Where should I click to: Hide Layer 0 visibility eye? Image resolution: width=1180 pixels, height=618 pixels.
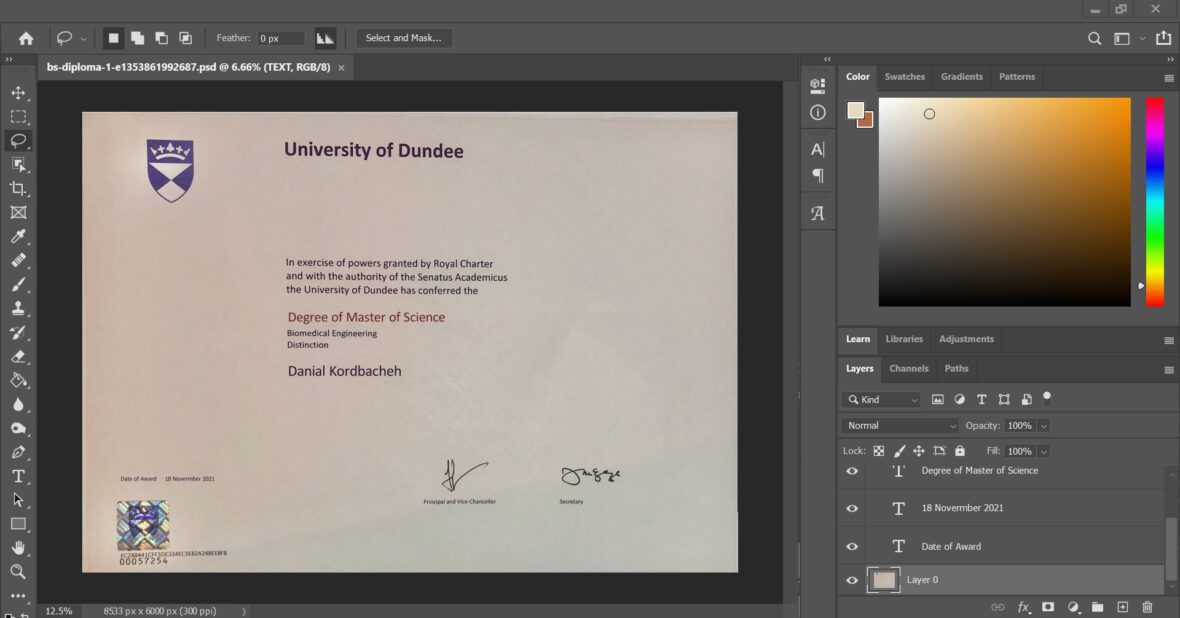point(852,580)
